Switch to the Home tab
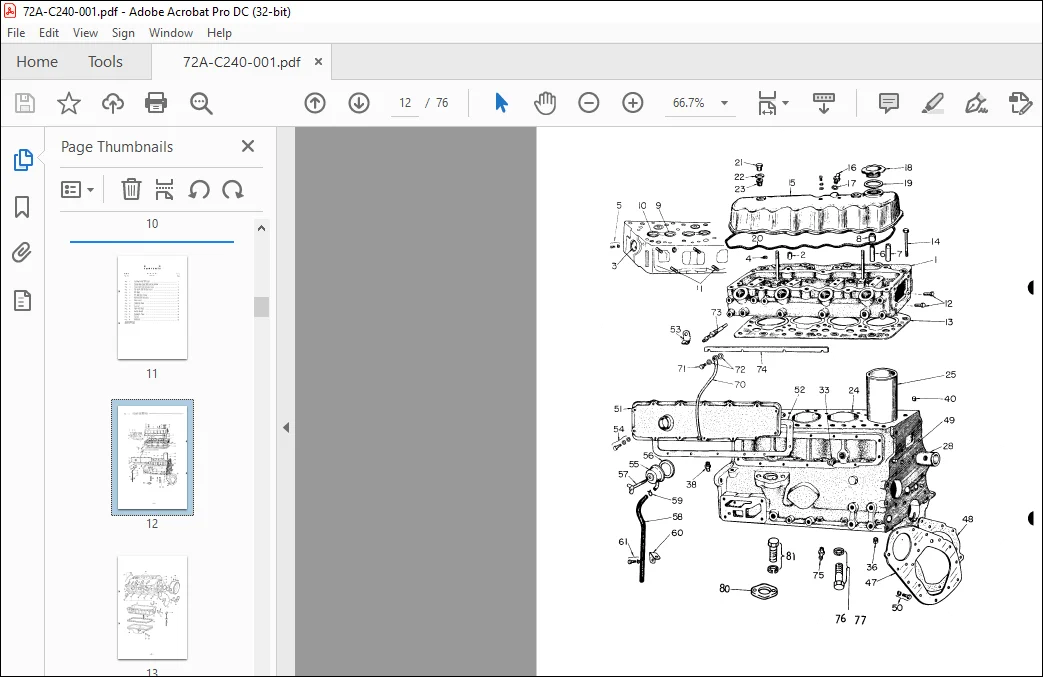 37,62
